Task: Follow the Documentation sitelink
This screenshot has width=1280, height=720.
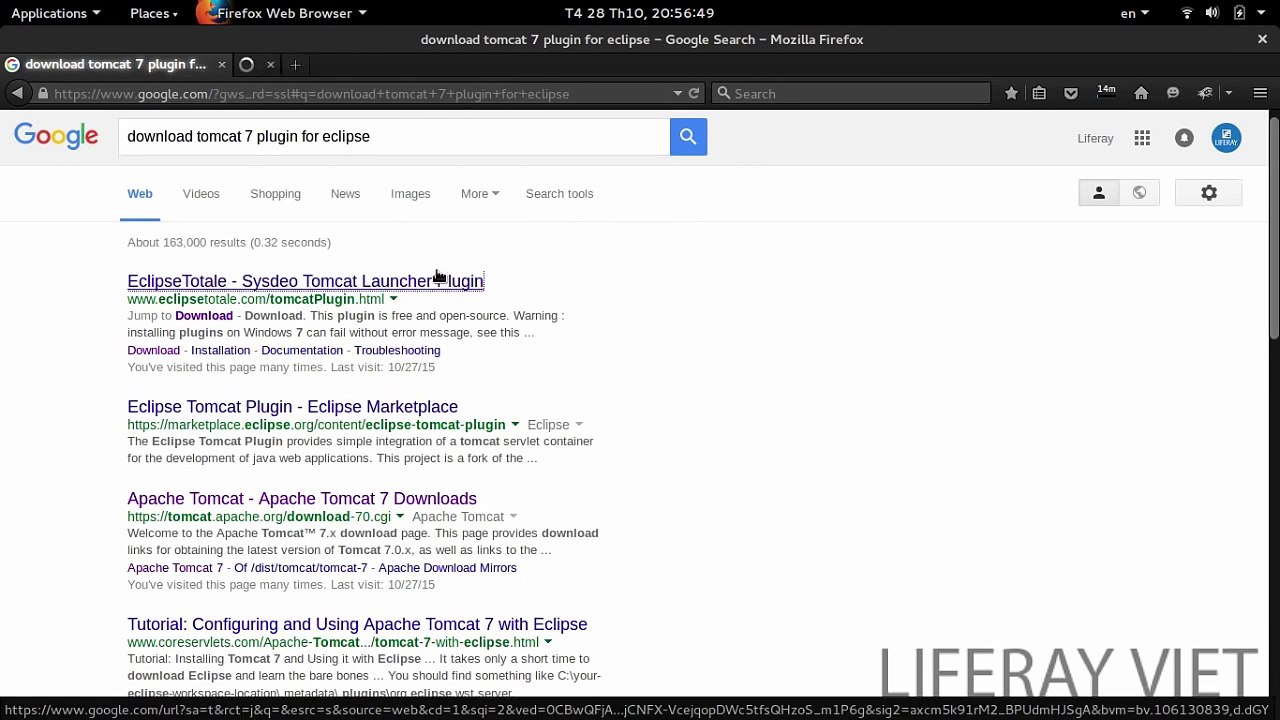Action: click(x=302, y=350)
